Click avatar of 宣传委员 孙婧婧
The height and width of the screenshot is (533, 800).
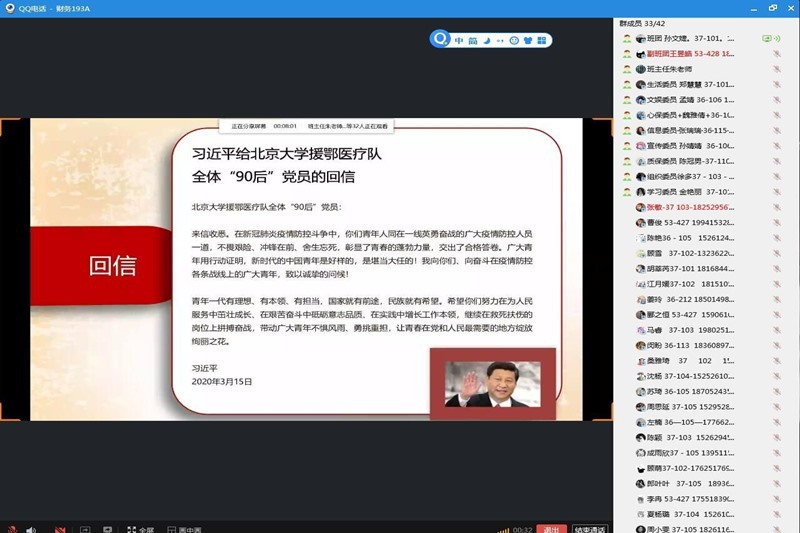(641, 146)
